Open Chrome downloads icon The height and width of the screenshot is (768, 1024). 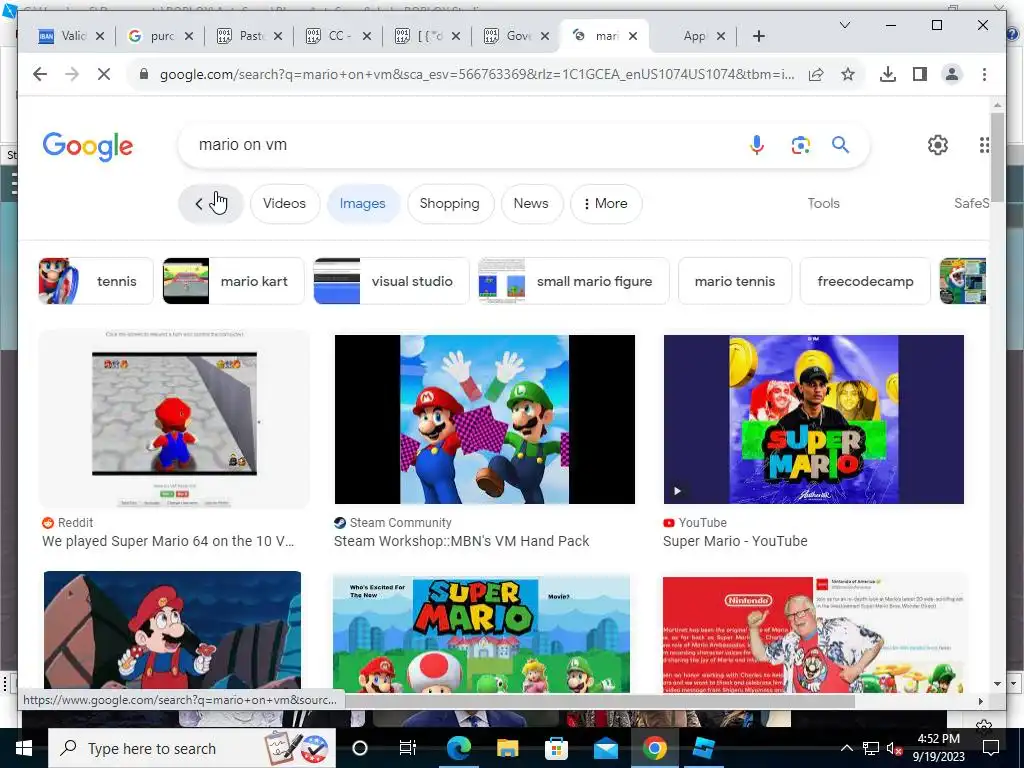[x=888, y=74]
